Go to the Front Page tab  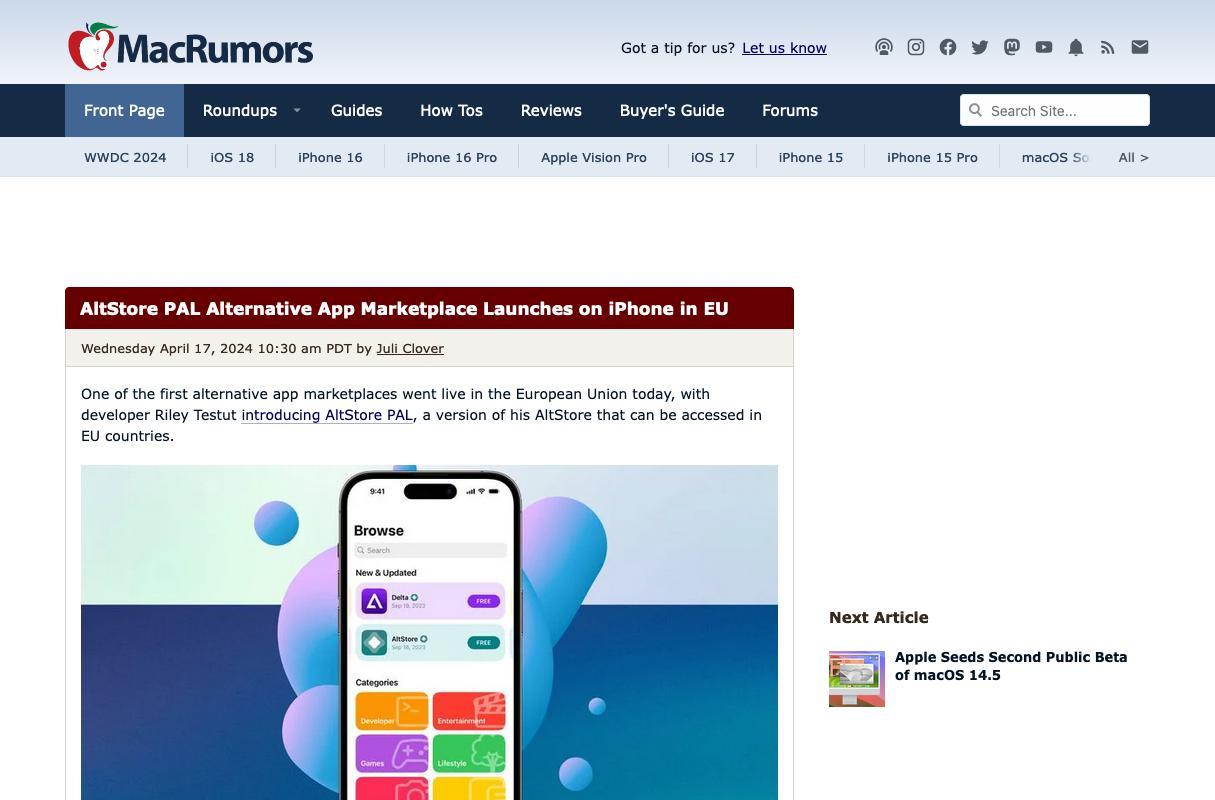pyautogui.click(x=124, y=110)
